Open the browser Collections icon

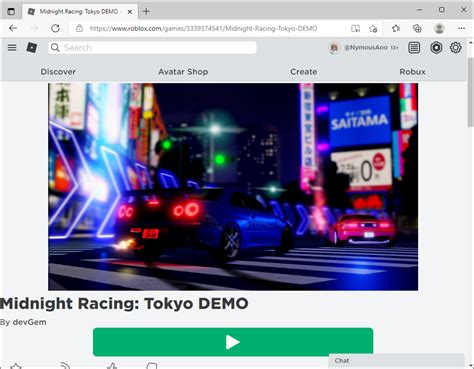point(417,28)
